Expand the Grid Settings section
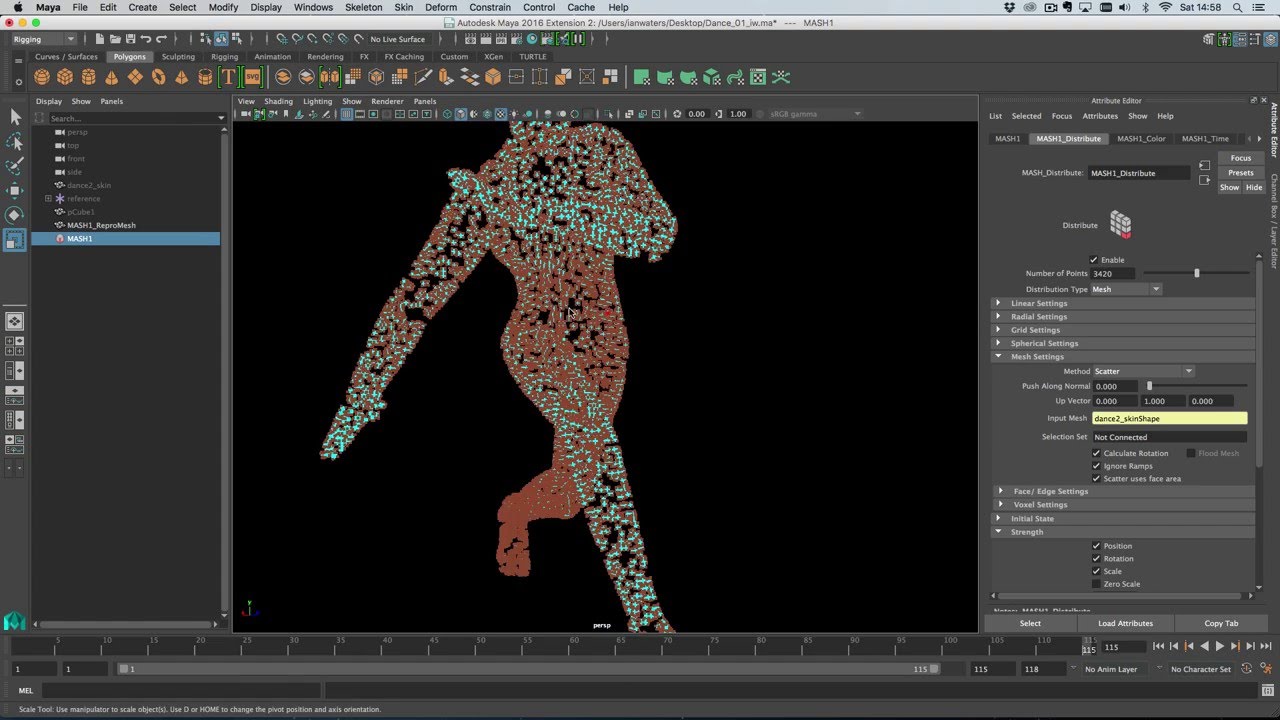 (x=1124, y=330)
